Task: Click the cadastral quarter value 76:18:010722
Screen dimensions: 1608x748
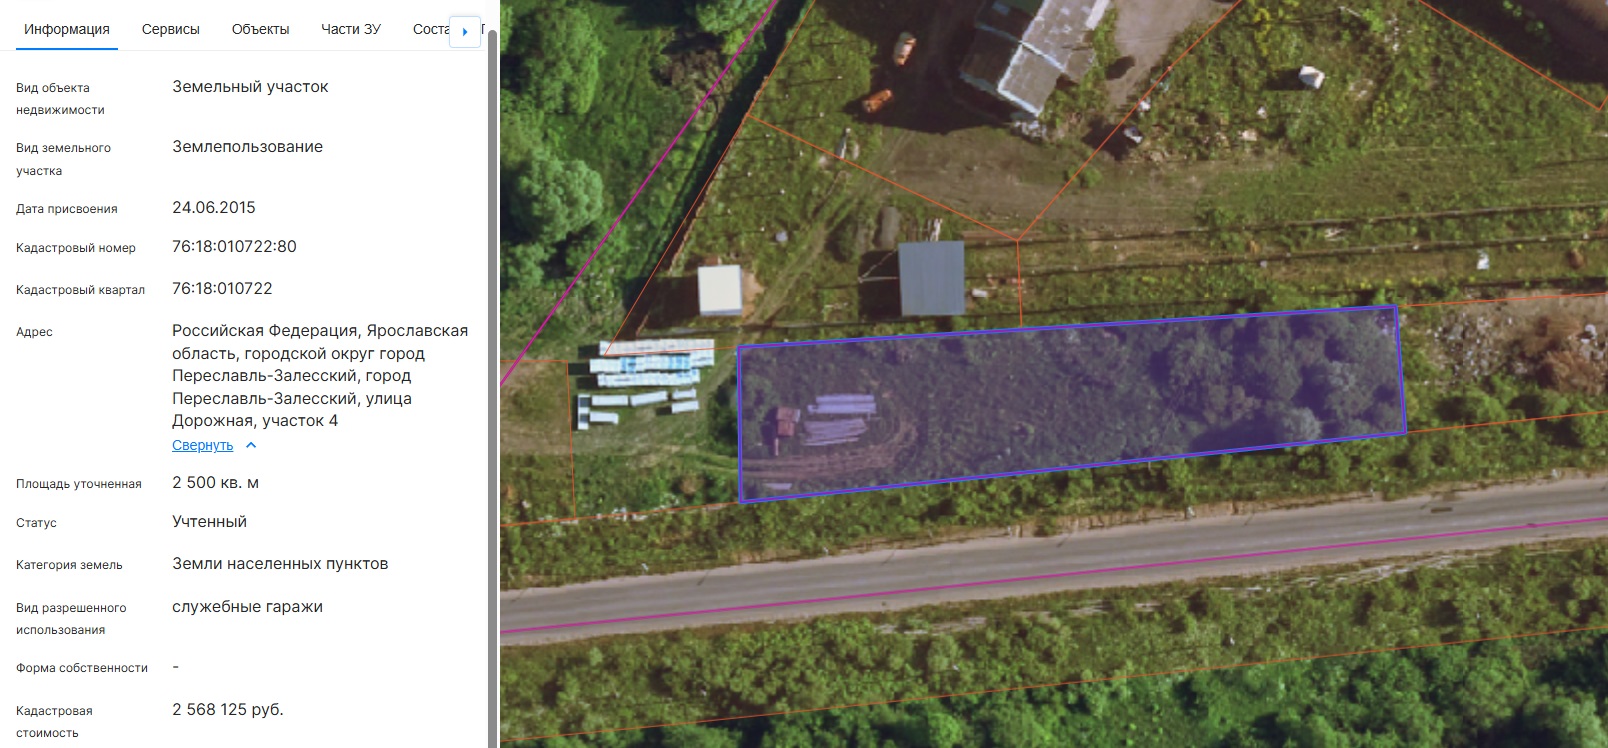Action: (x=222, y=288)
